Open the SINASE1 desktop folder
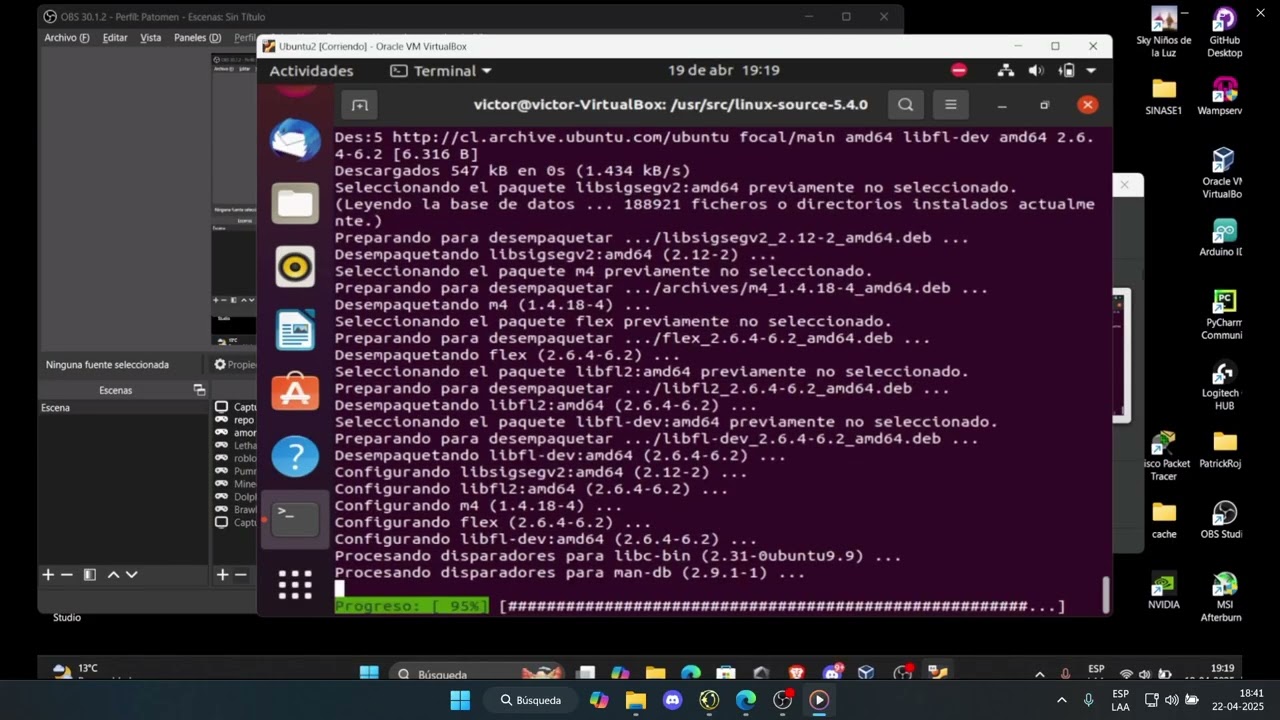The height and width of the screenshot is (720, 1280). [1164, 97]
